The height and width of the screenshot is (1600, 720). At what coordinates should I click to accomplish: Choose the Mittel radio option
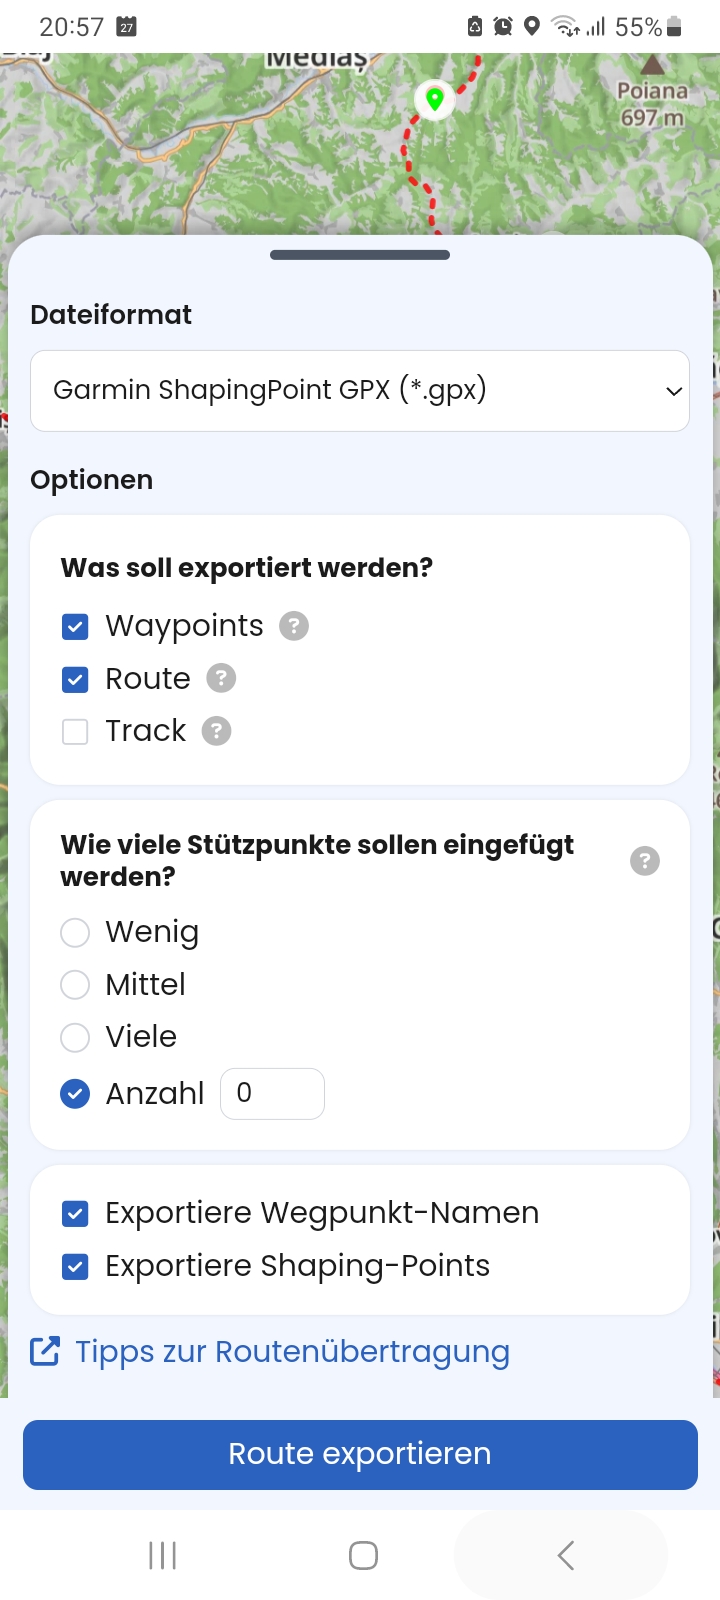75,985
